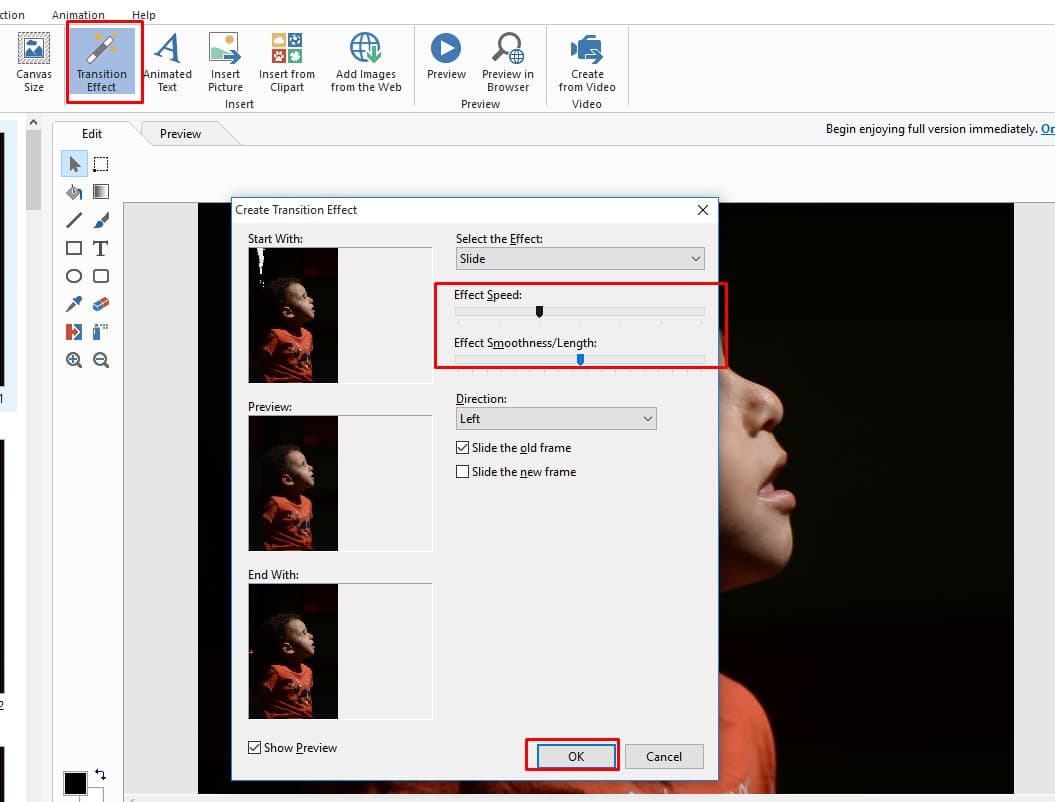Open the Animation menu
The height and width of the screenshot is (802, 1055).
78,15
